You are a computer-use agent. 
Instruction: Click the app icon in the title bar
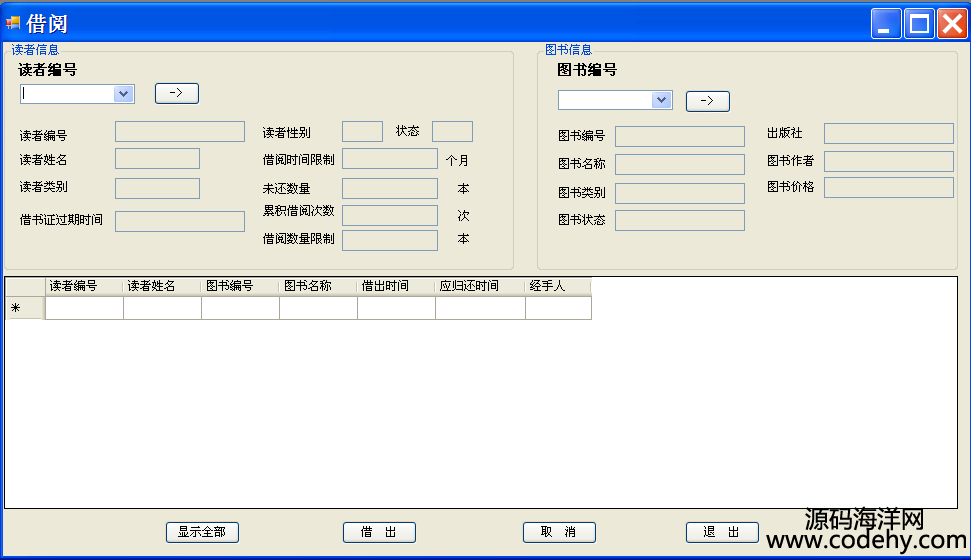pos(13,24)
